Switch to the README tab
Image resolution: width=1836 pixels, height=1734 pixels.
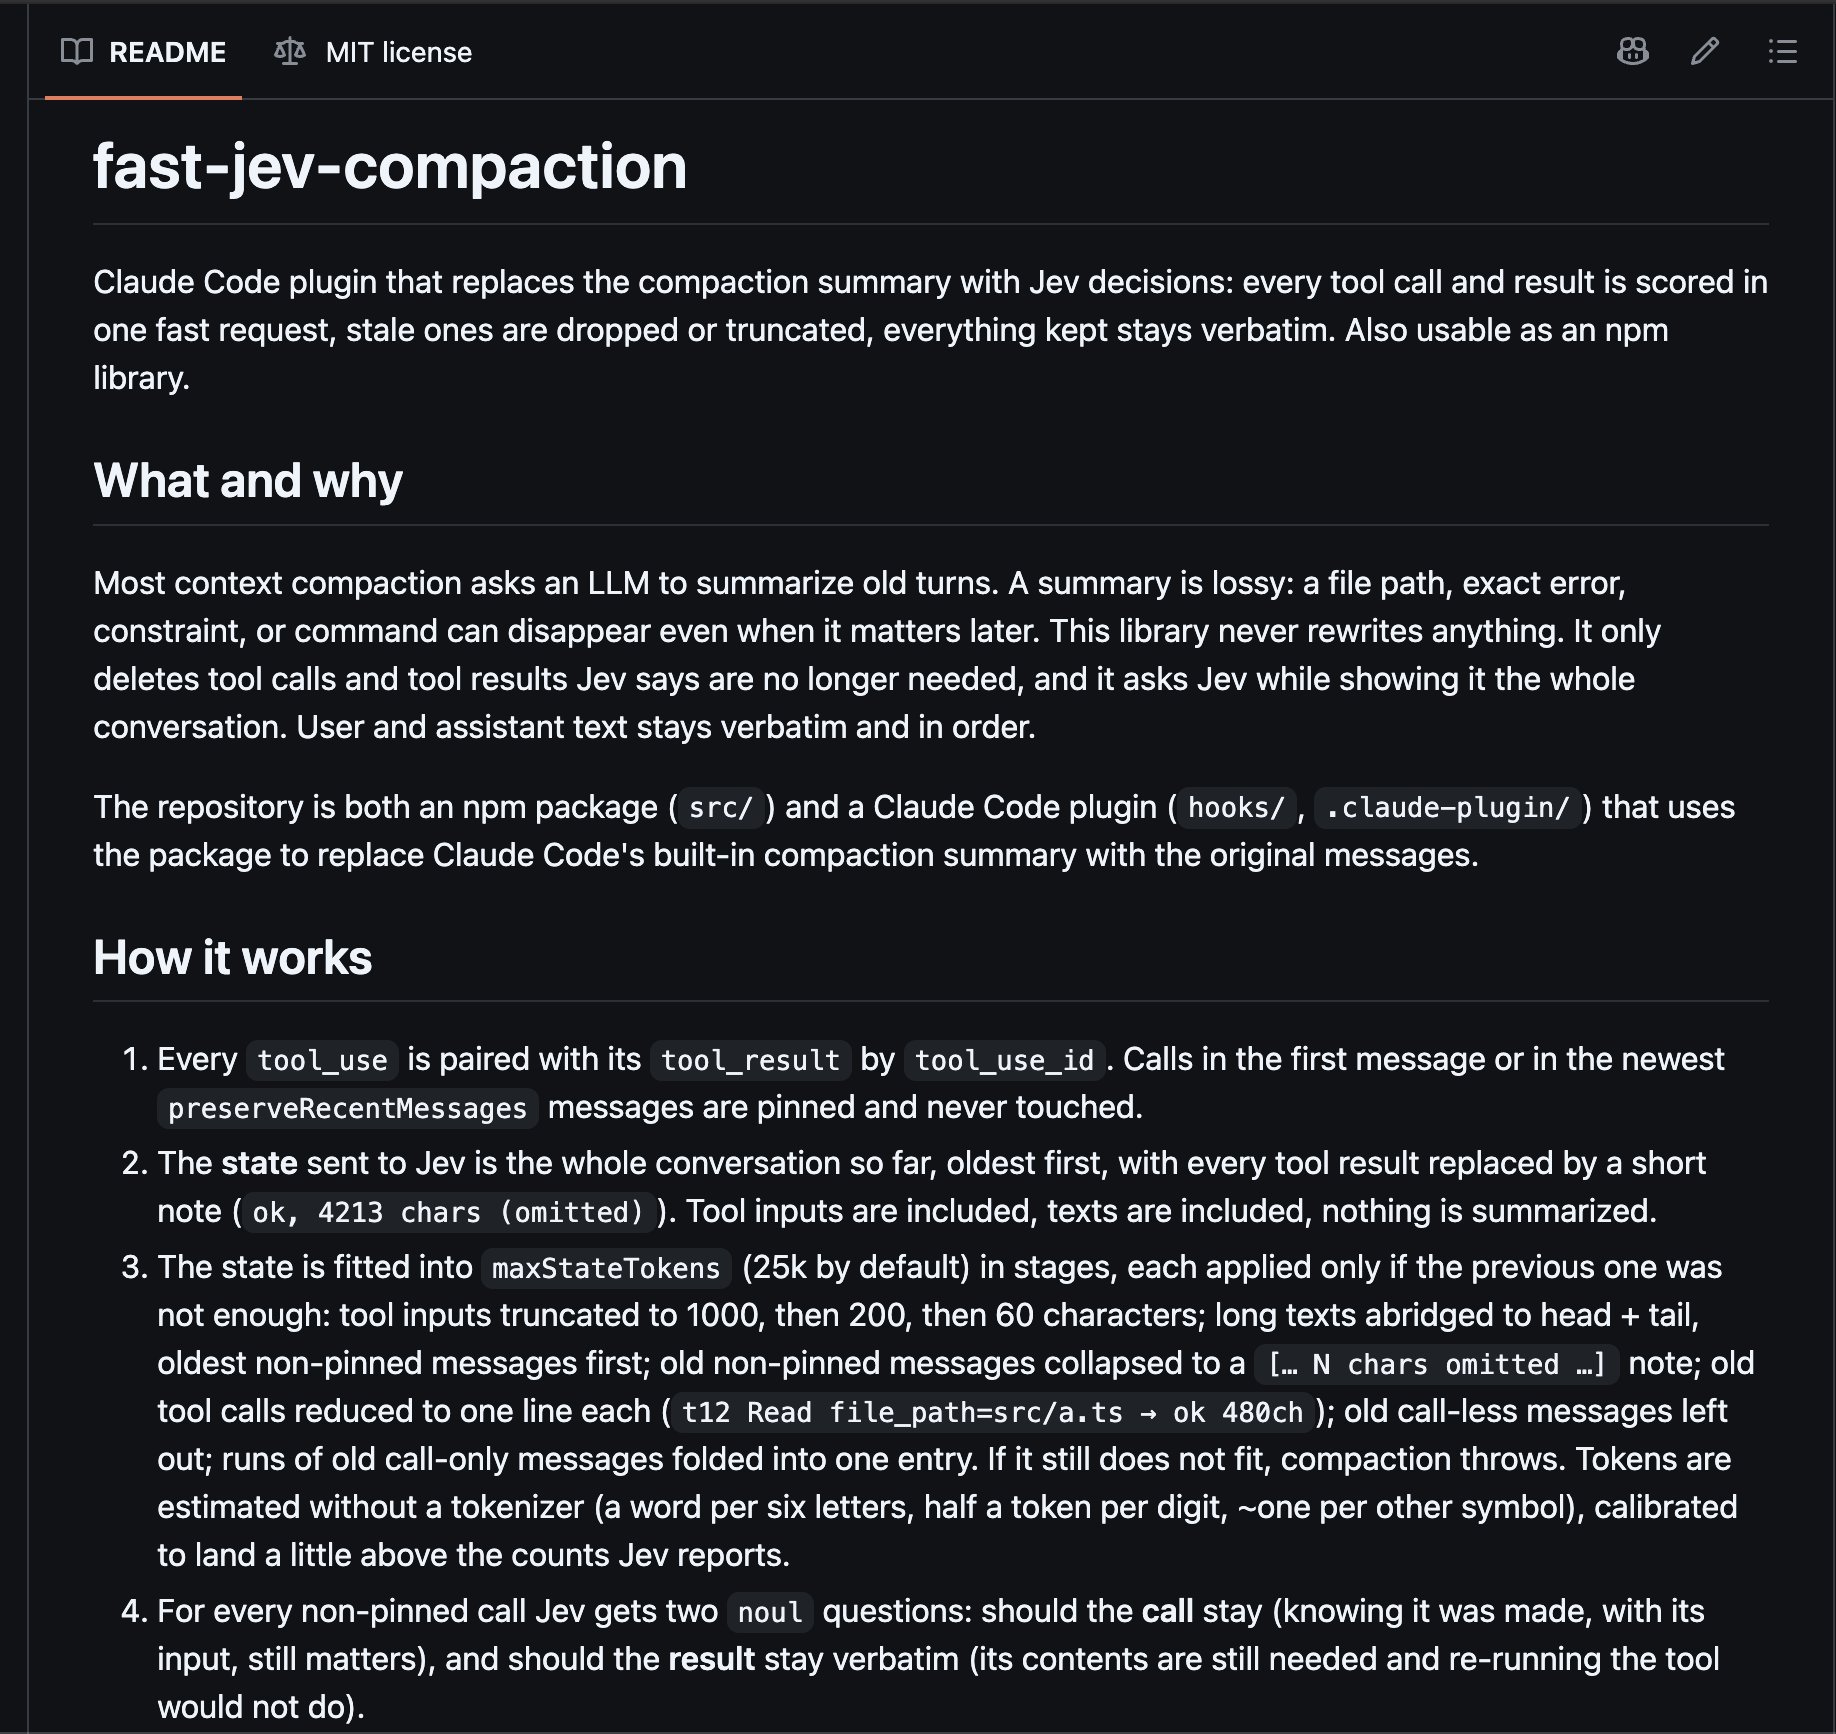(x=143, y=51)
